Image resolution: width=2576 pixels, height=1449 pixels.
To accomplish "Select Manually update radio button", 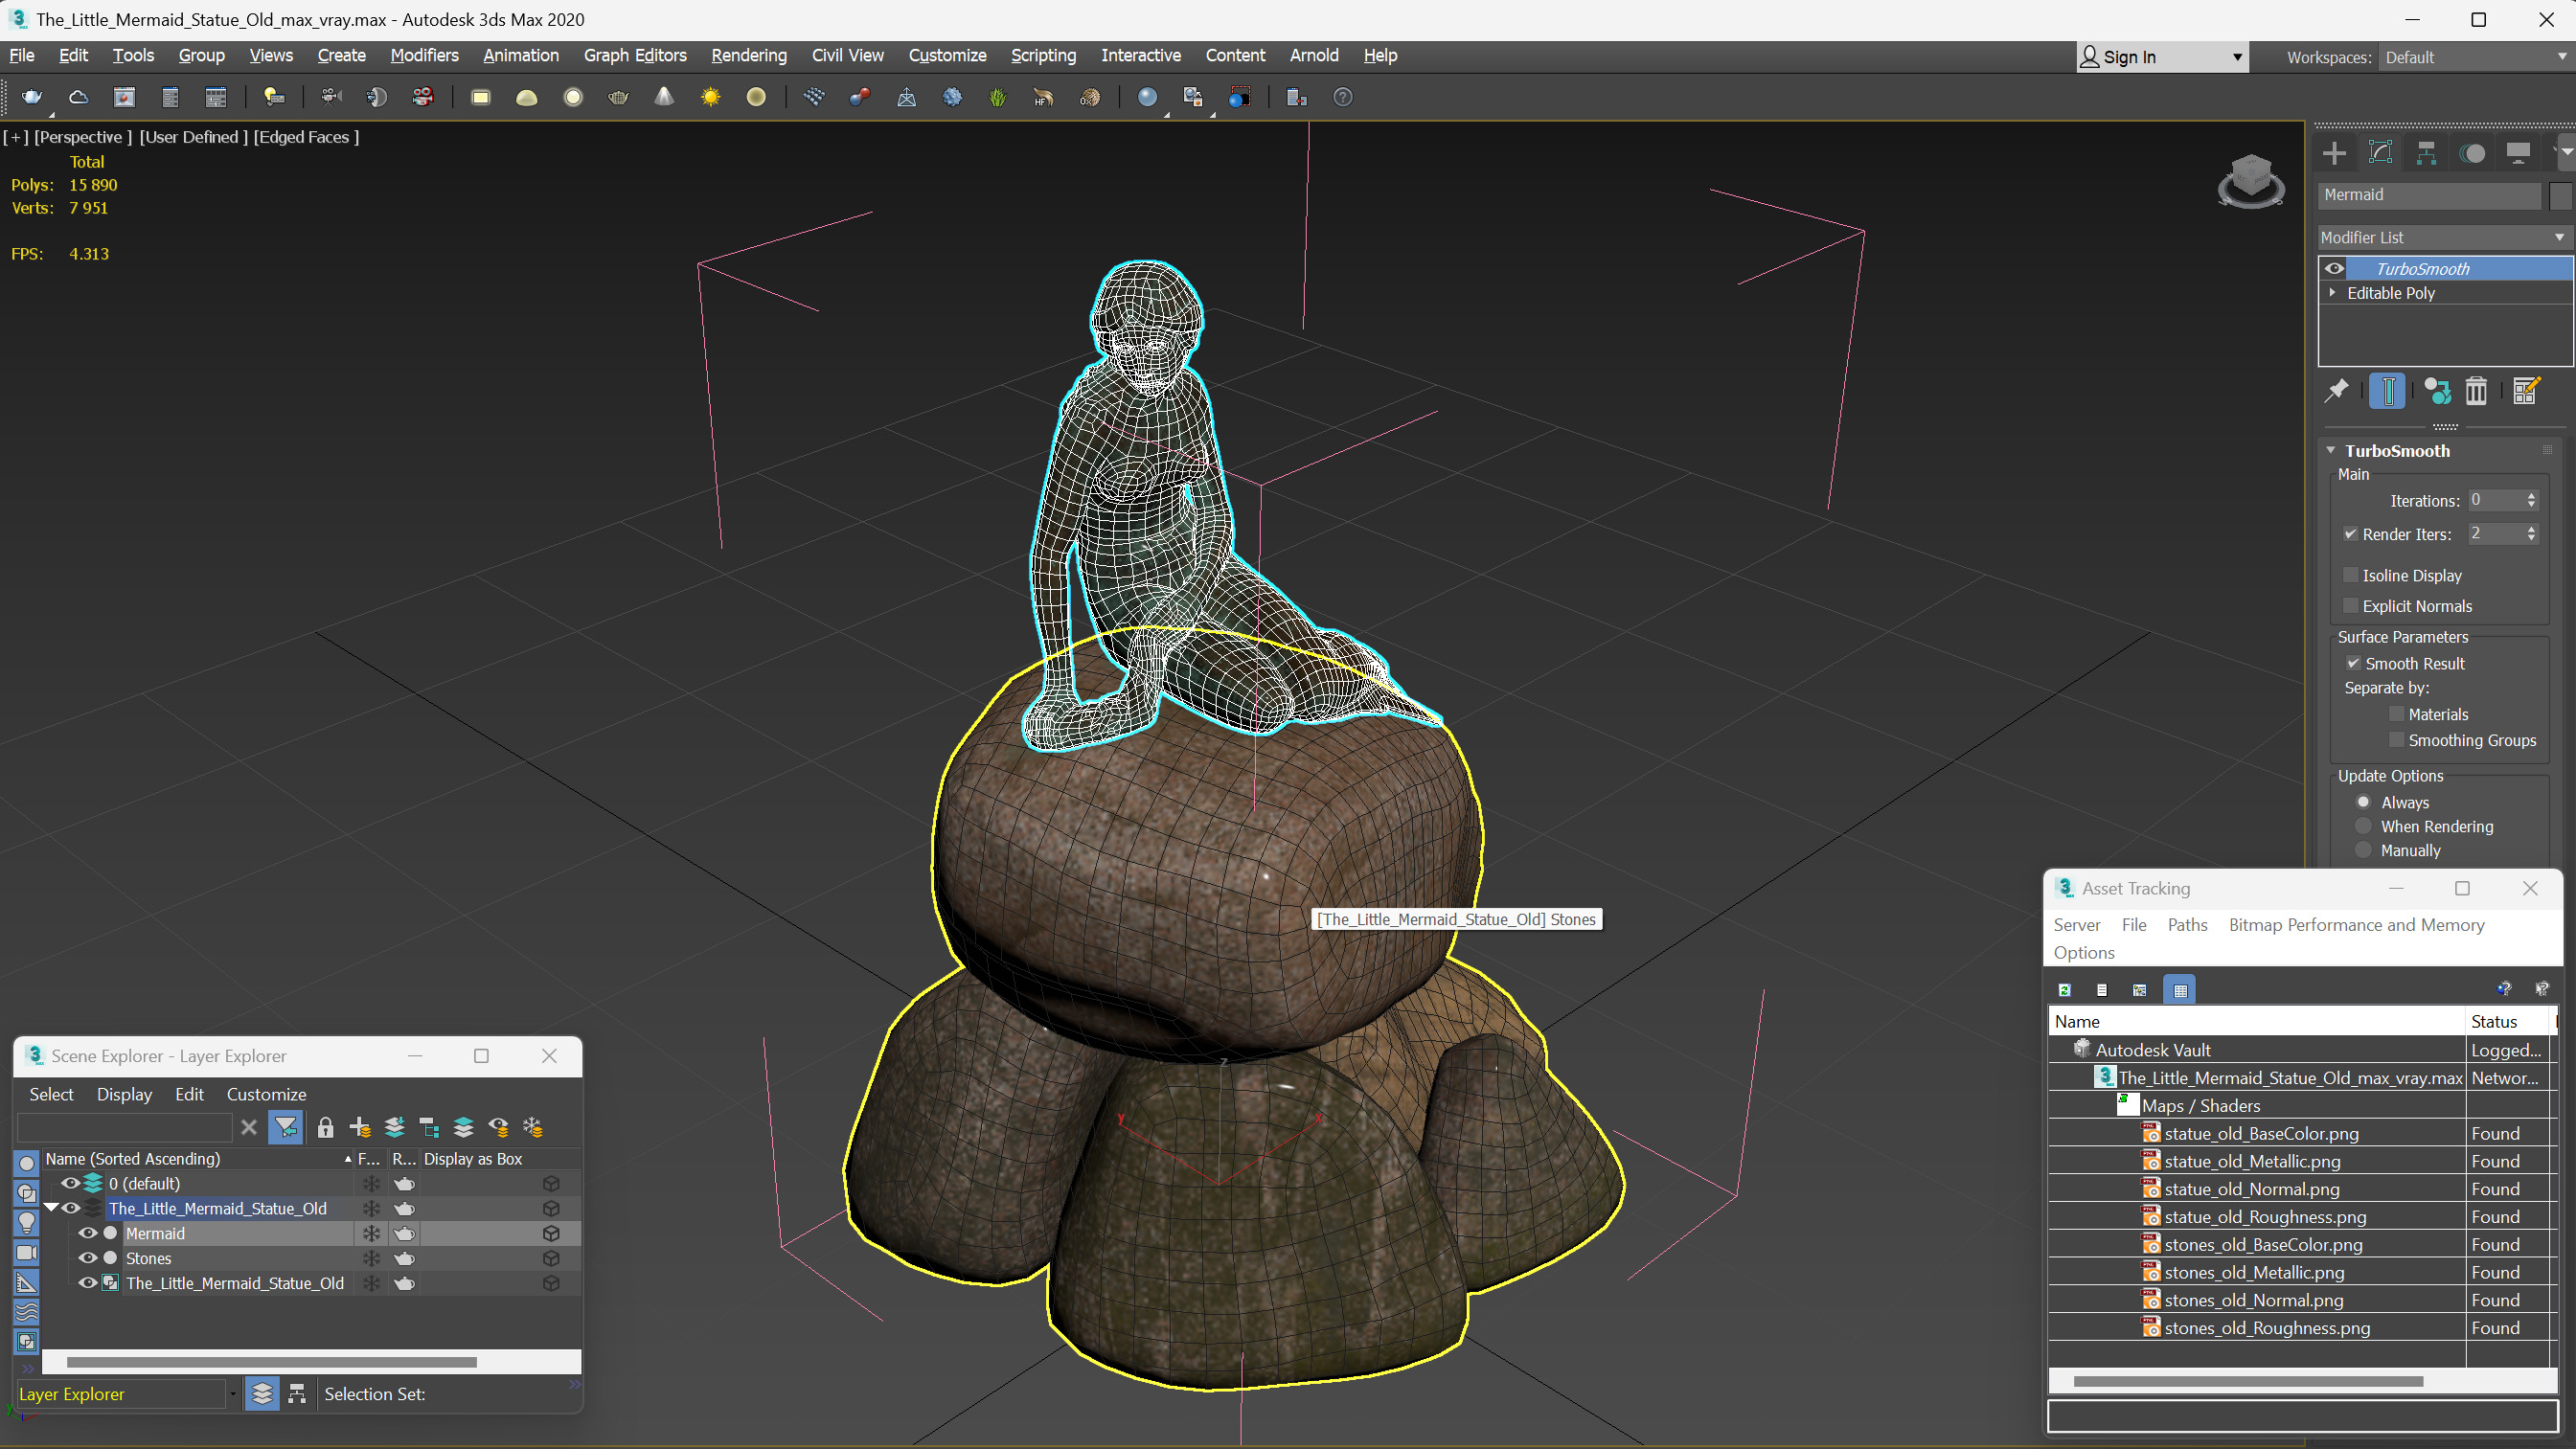I will pyautogui.click(x=2363, y=850).
